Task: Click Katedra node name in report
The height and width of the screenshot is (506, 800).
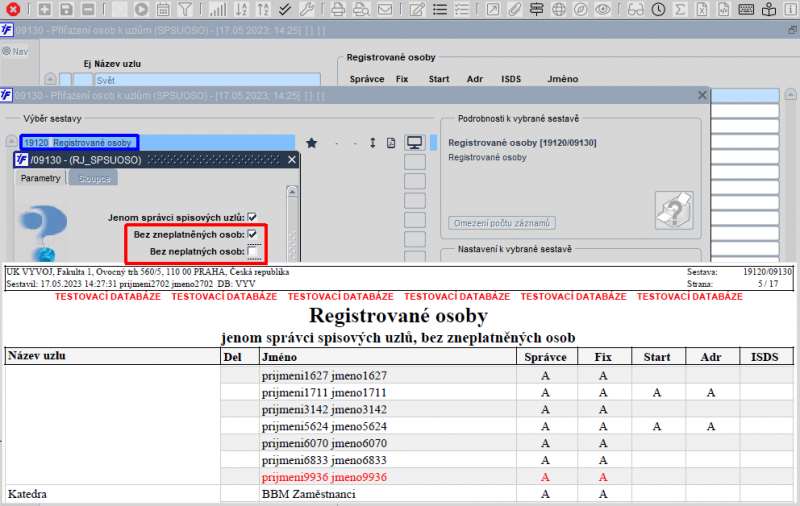Action: tap(27, 494)
